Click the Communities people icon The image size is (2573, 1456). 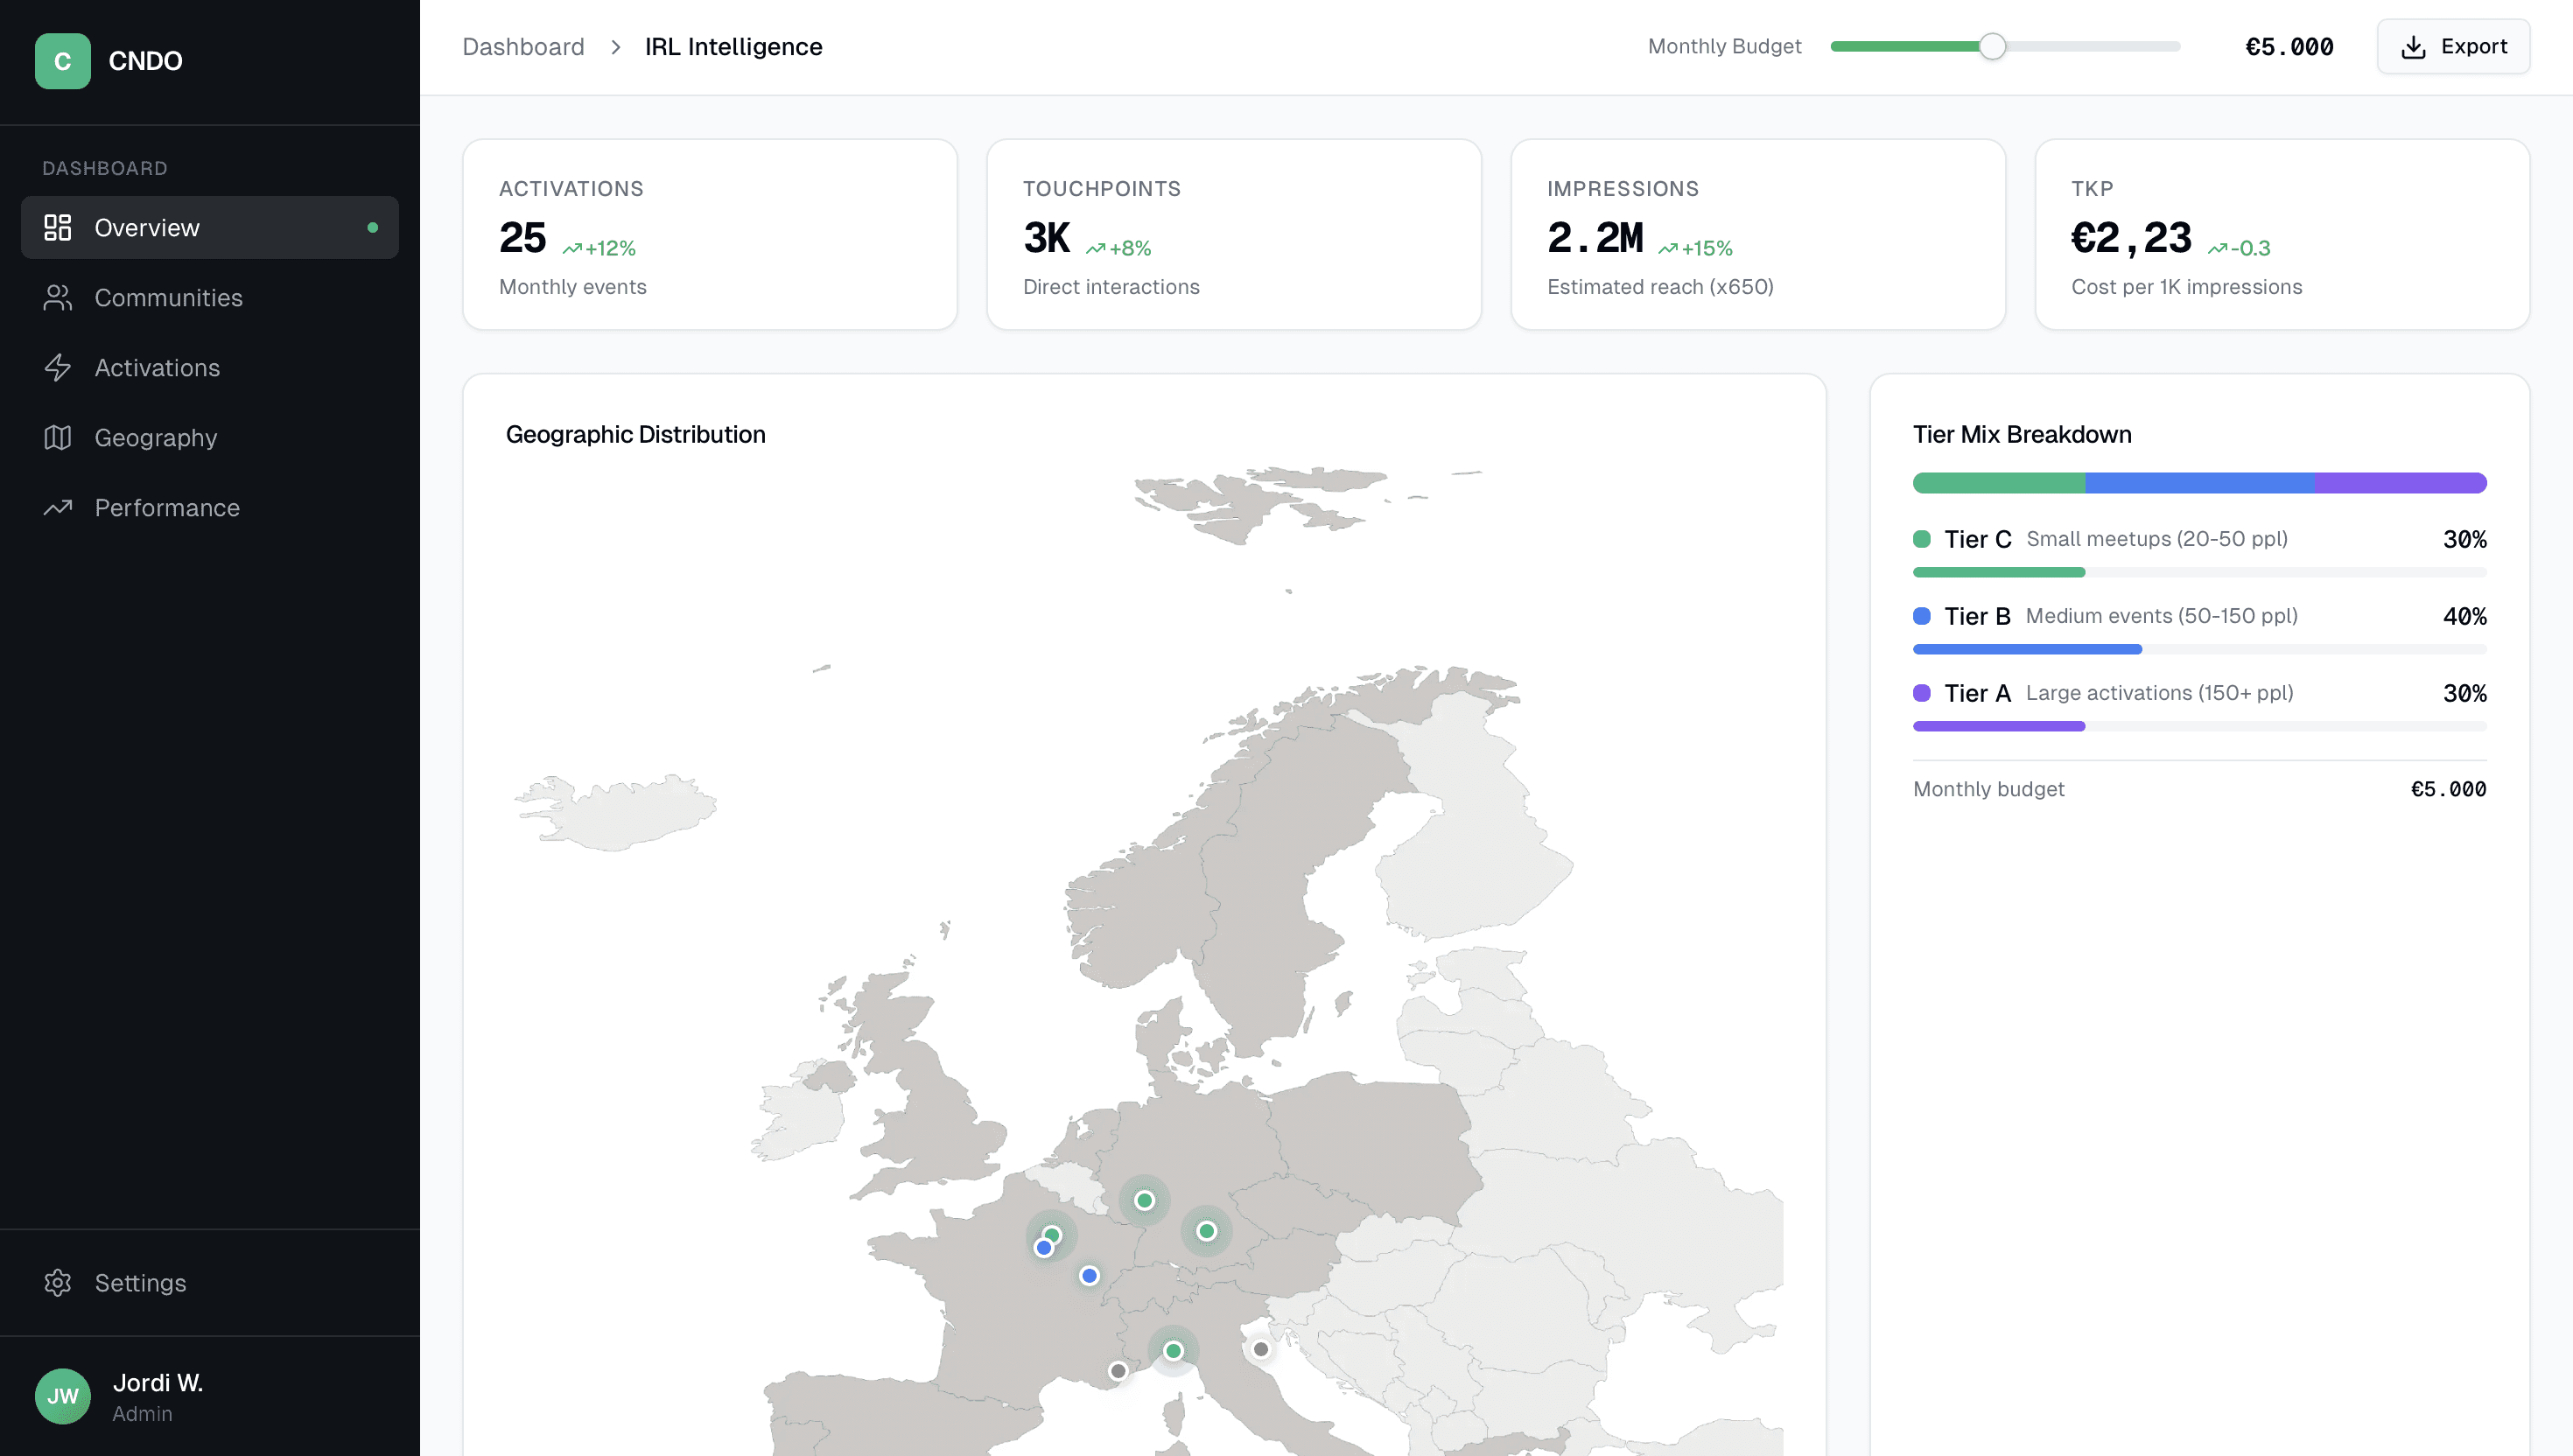point(57,298)
